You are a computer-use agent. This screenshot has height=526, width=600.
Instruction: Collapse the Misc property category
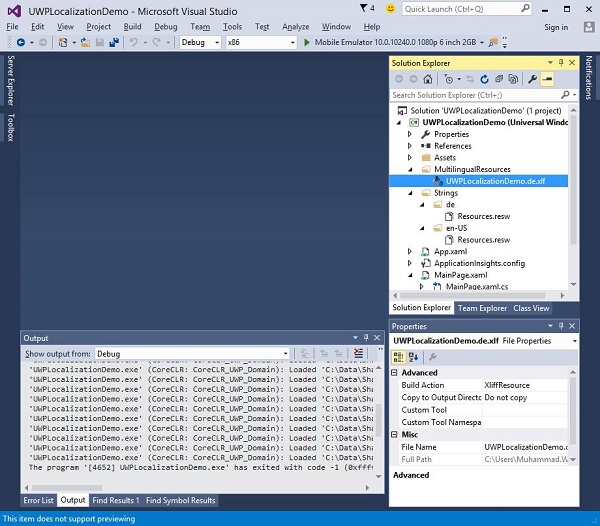point(395,435)
